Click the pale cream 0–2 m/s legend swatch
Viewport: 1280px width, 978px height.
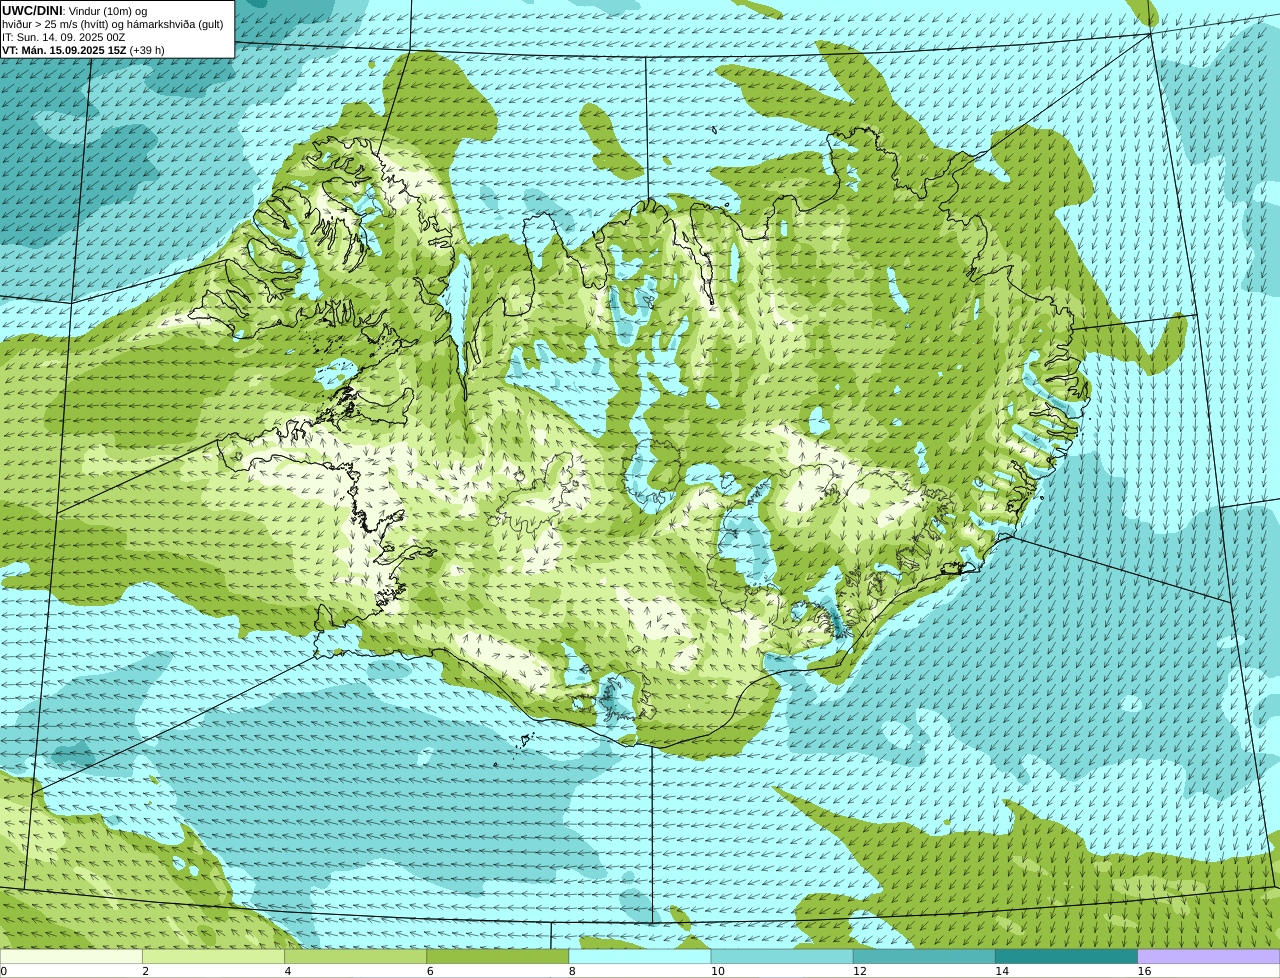pos(71,957)
